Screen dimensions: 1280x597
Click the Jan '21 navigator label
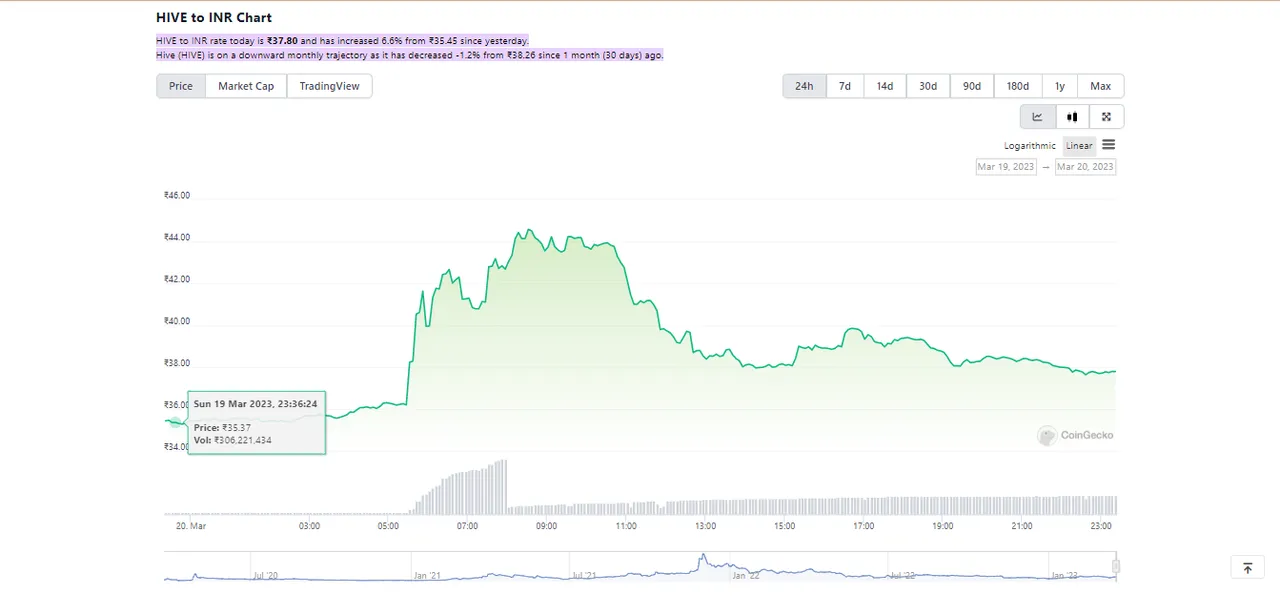pos(427,576)
